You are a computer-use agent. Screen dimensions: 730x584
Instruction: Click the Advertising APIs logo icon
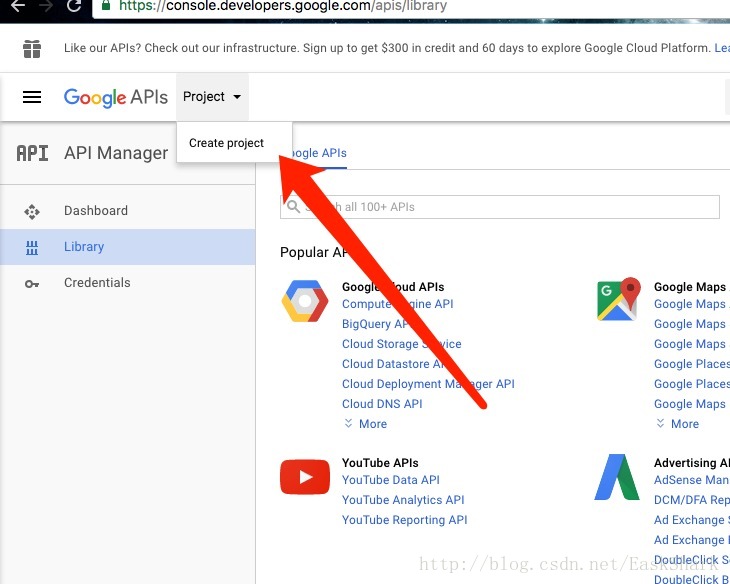[617, 477]
